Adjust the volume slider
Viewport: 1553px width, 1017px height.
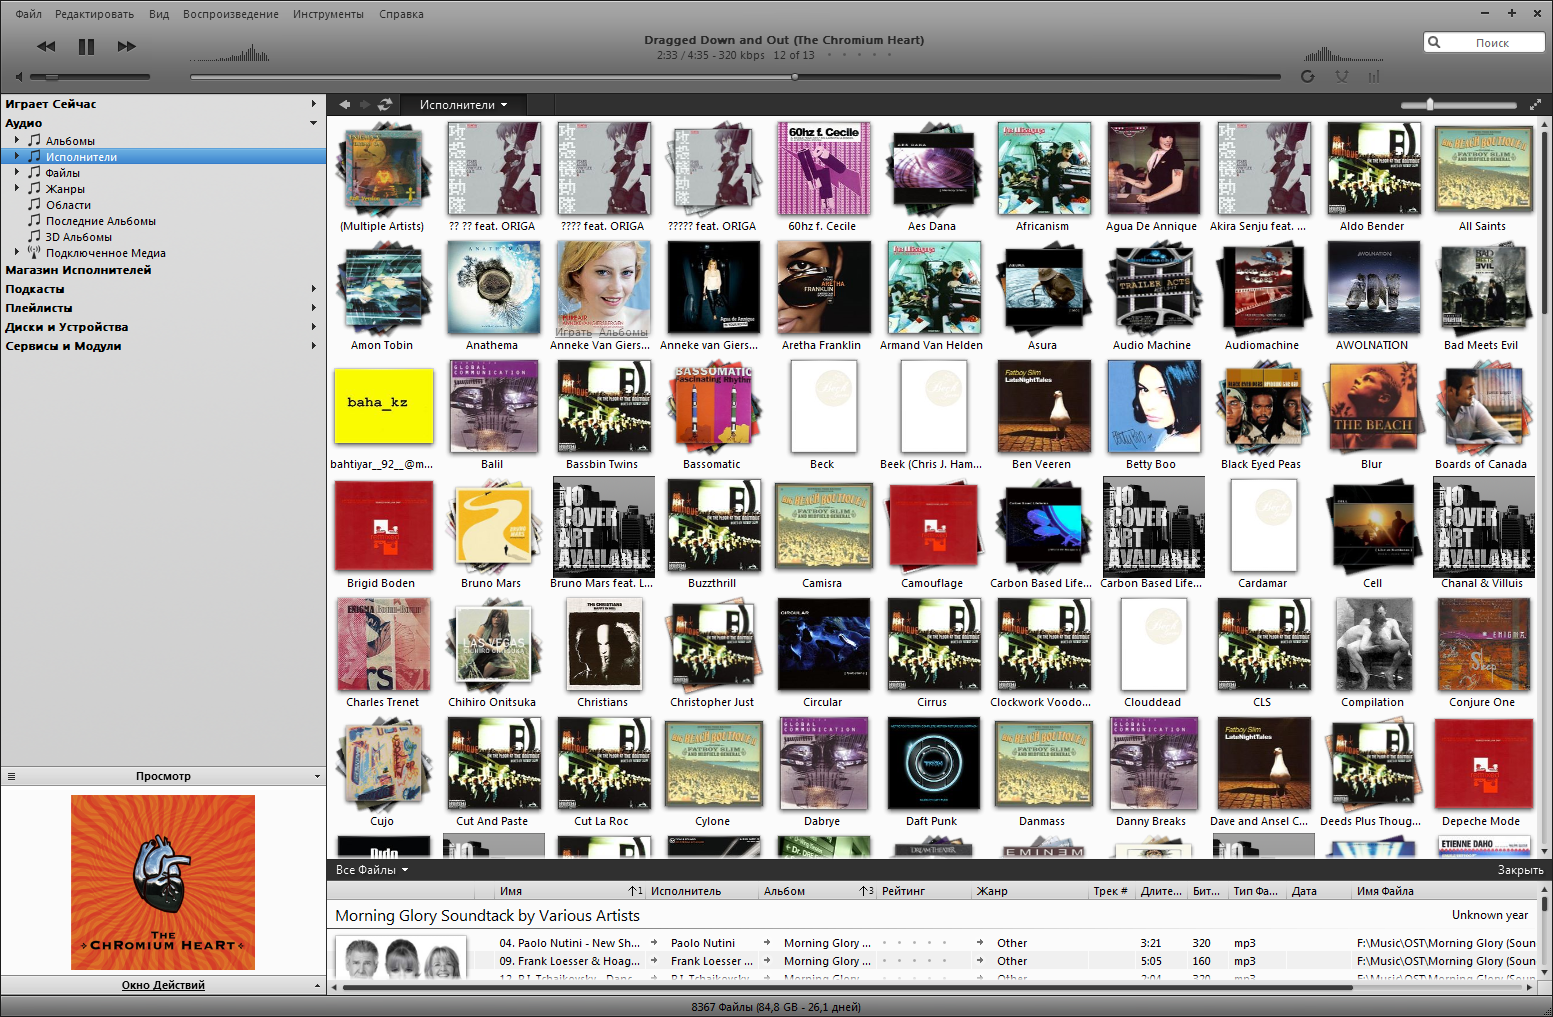(90, 77)
